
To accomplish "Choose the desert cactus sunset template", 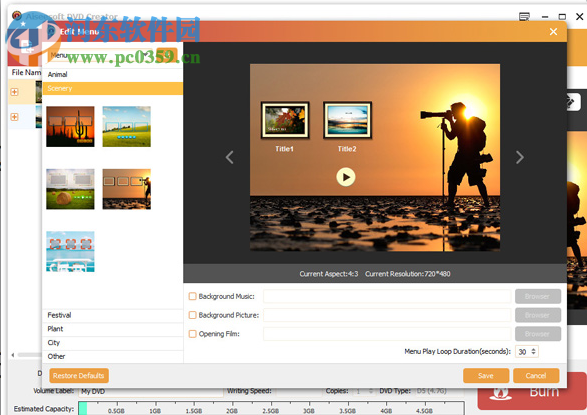I will coord(70,126).
